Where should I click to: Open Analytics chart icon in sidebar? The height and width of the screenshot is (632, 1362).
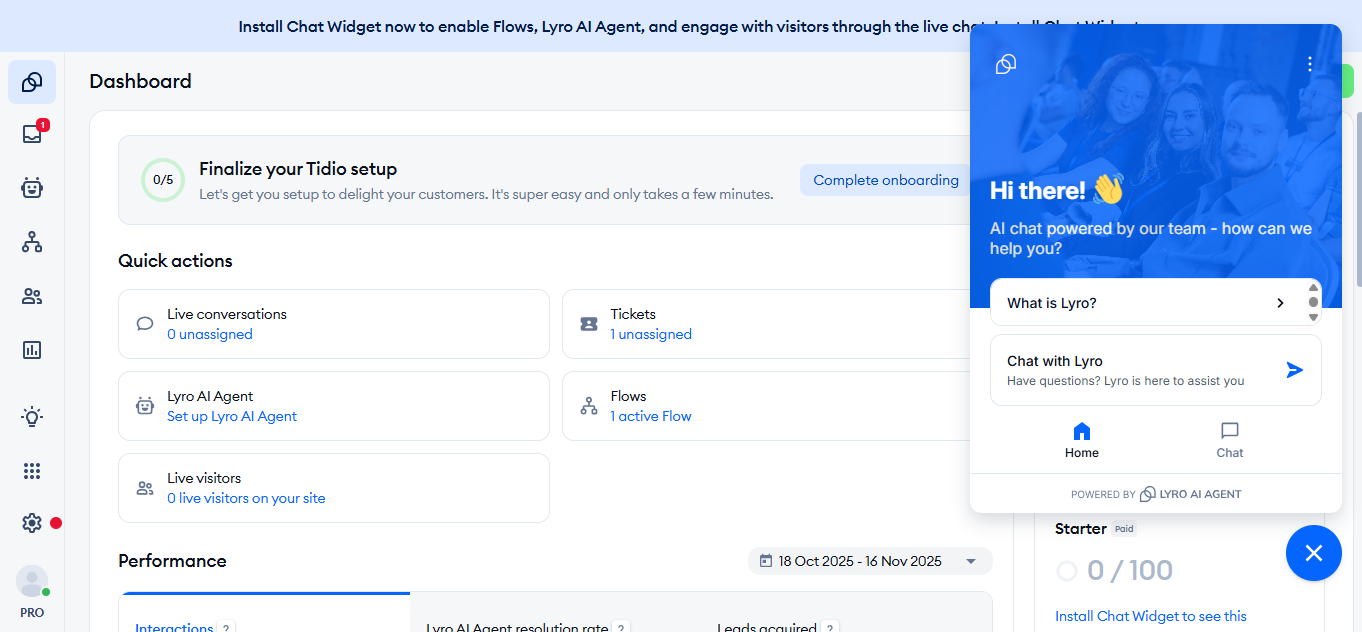pyautogui.click(x=32, y=350)
